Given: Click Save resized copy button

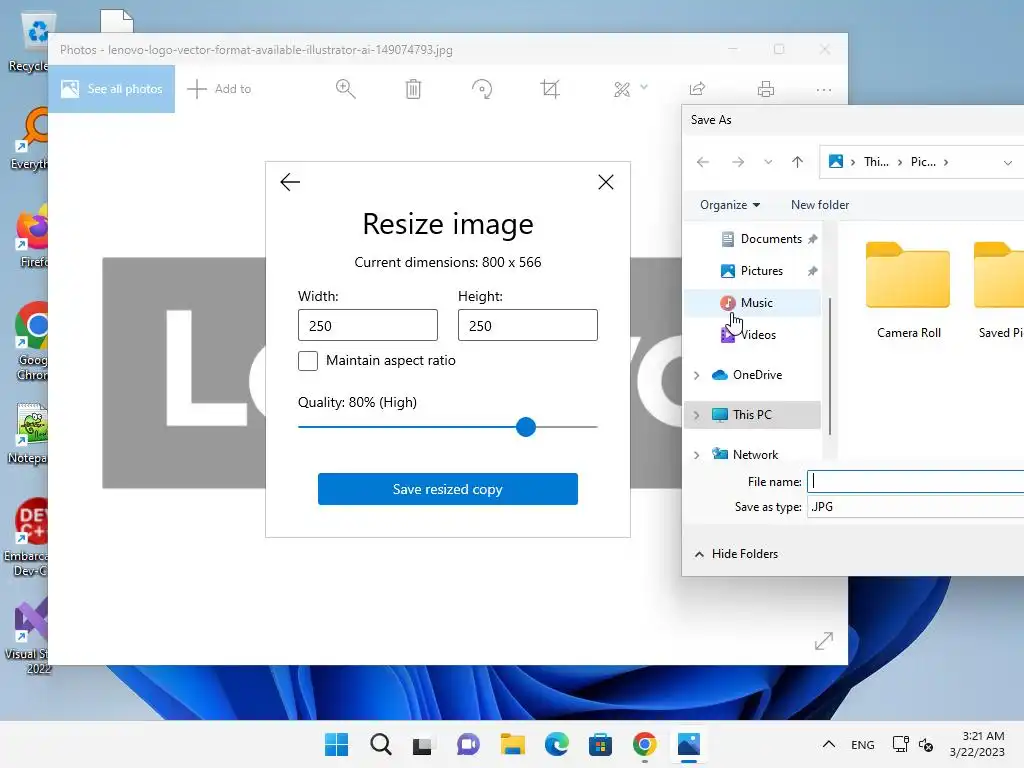Looking at the screenshot, I should coord(448,489).
